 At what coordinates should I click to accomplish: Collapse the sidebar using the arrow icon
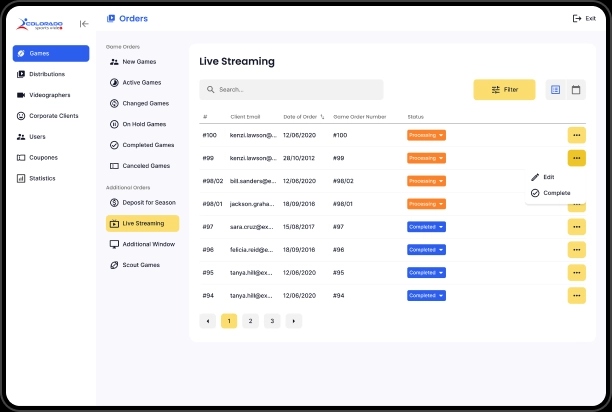pyautogui.click(x=84, y=23)
